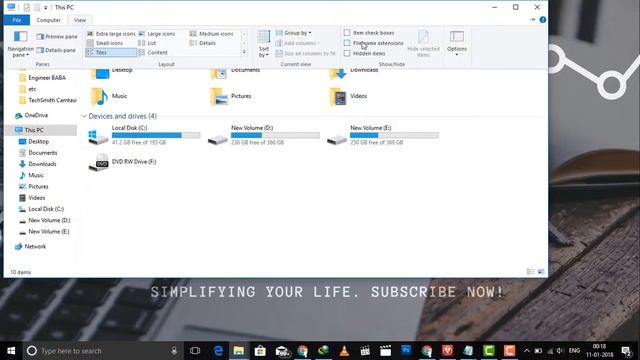This screenshot has width=640, height=360.
Task: Open the Group by dropdown
Action: point(293,33)
